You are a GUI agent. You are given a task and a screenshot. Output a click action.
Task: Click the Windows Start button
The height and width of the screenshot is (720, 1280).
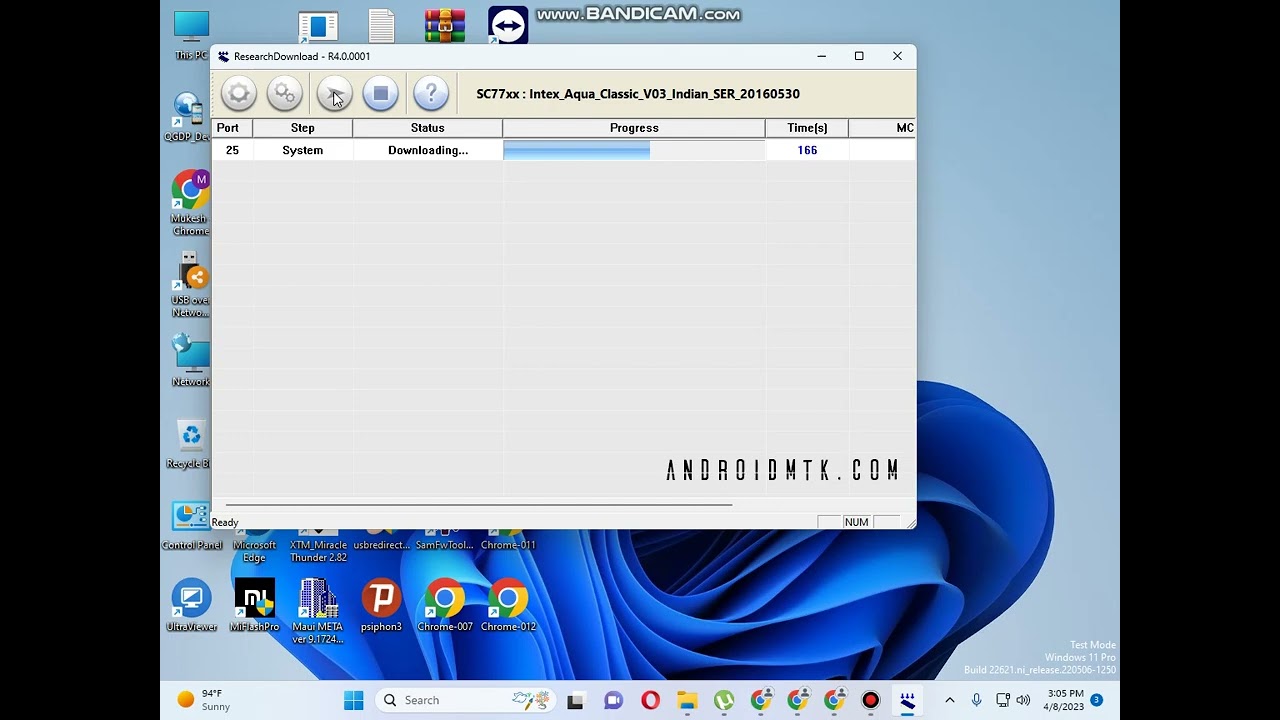354,700
